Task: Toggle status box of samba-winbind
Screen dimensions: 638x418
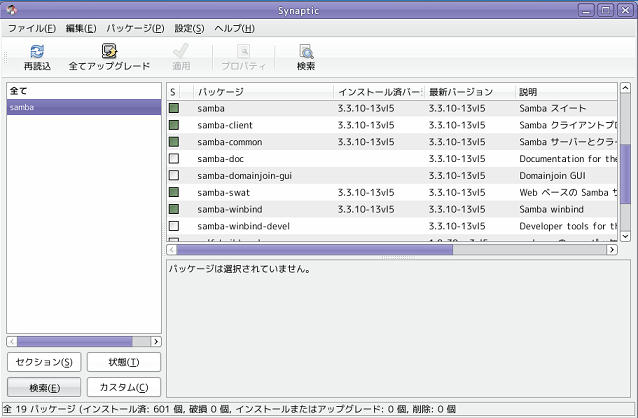Action: [x=174, y=209]
